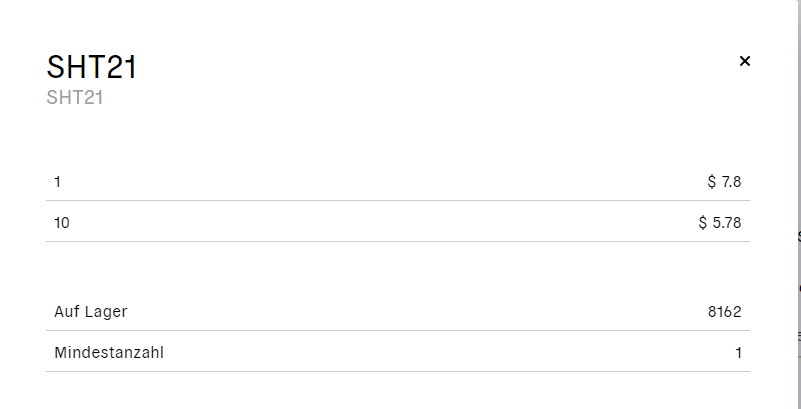Click the $ 7.8 price value

[x=724, y=181]
